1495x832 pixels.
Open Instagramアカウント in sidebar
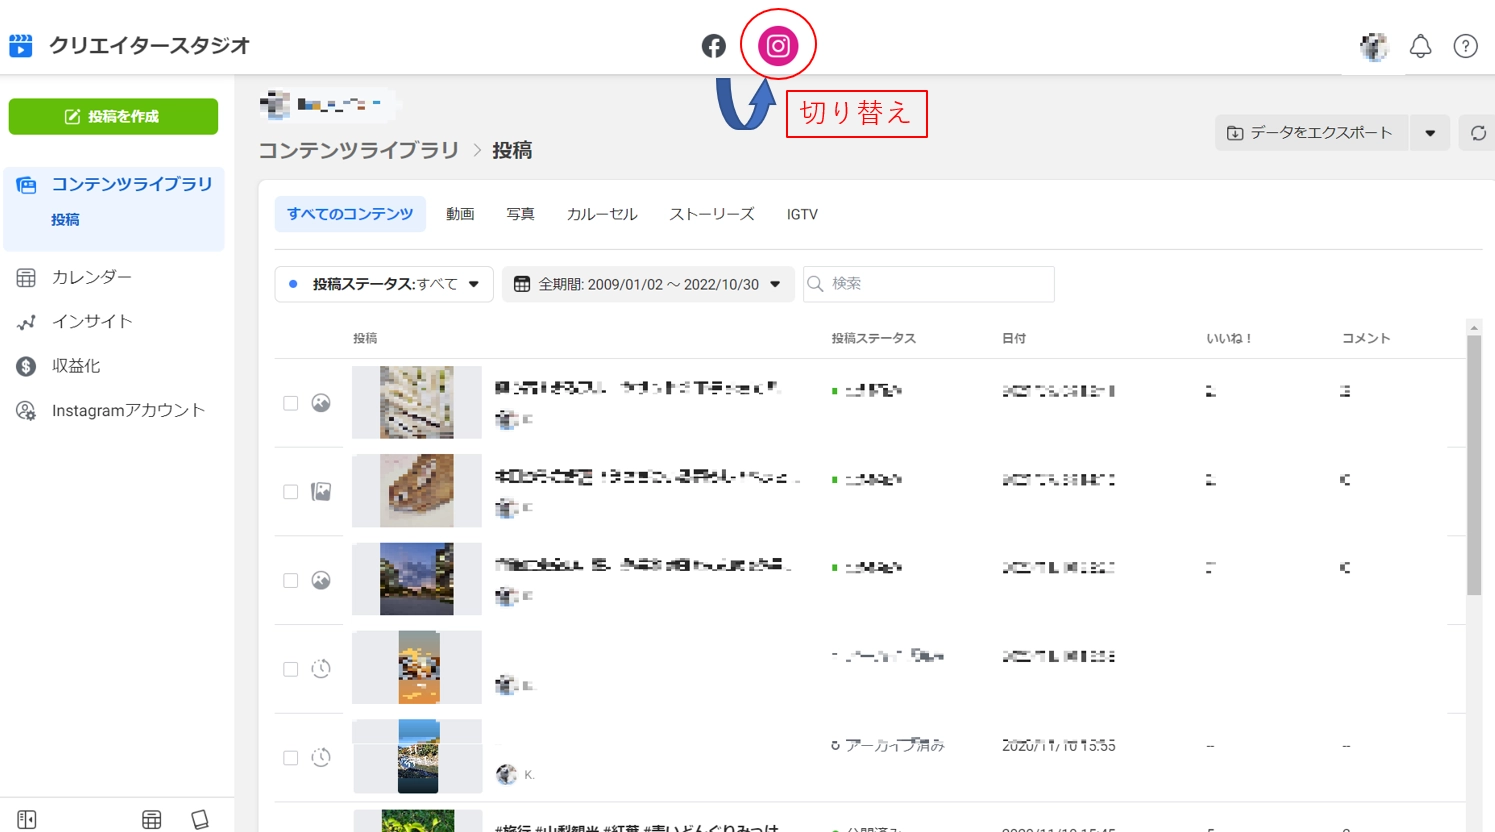[x=128, y=410]
